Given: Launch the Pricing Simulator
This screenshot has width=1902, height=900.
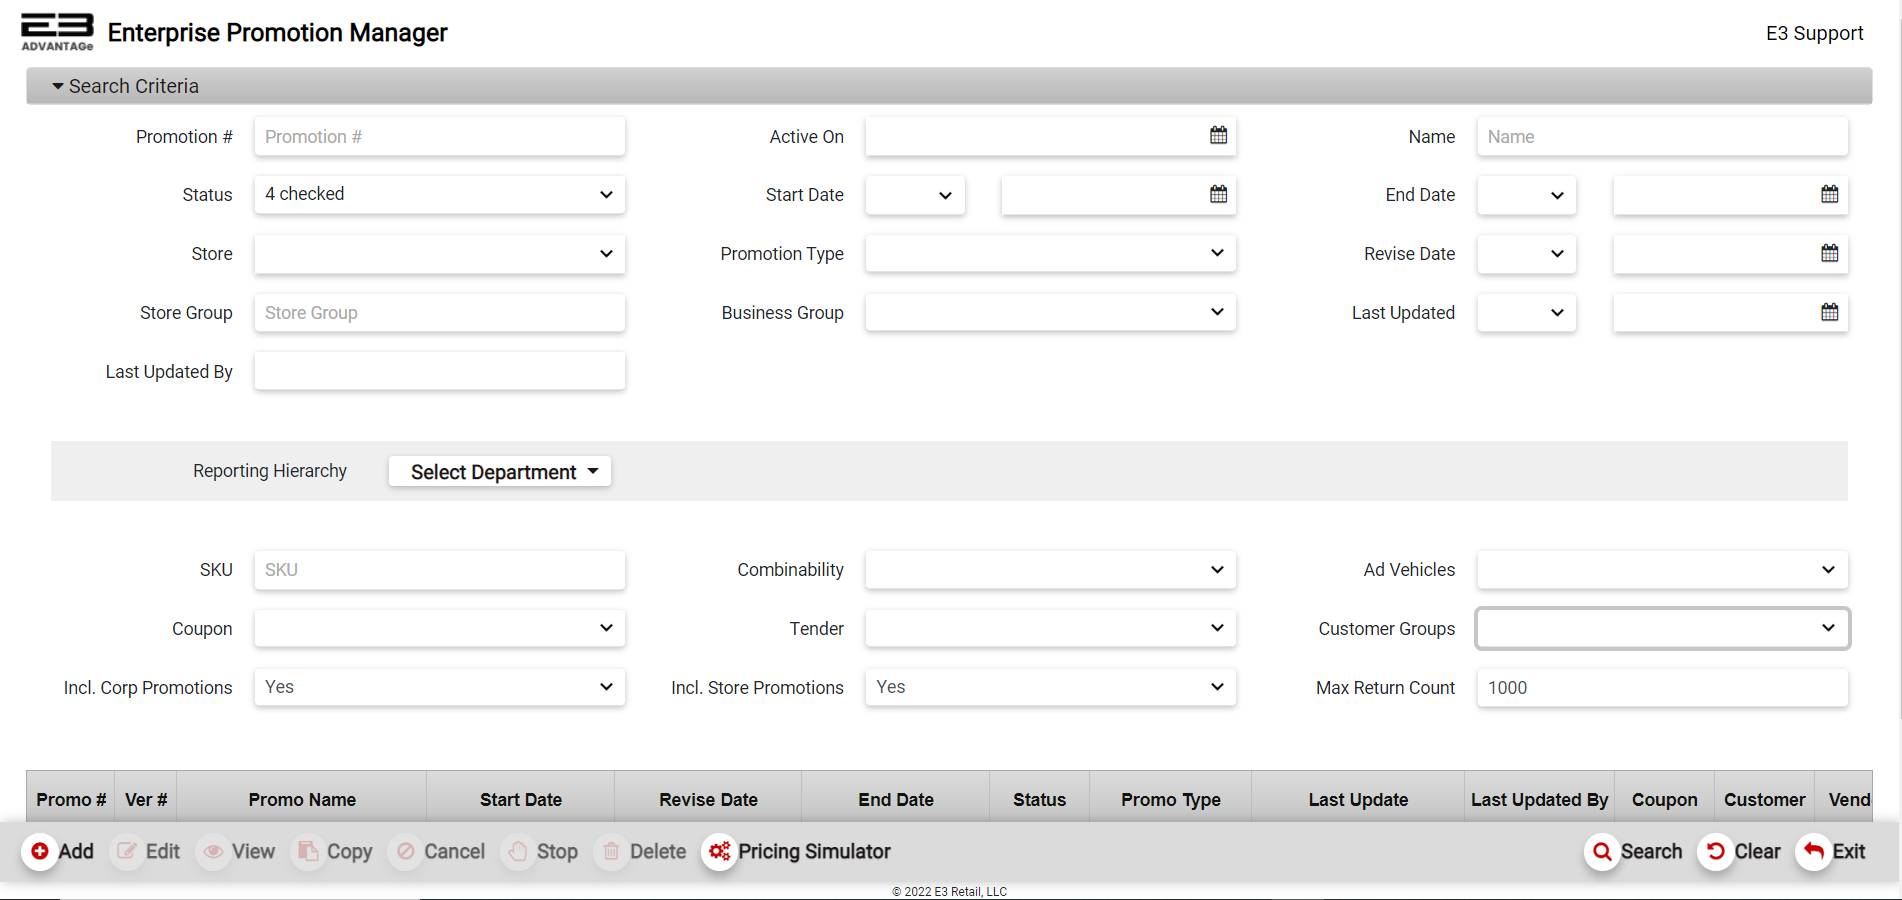Looking at the screenshot, I should [x=798, y=852].
